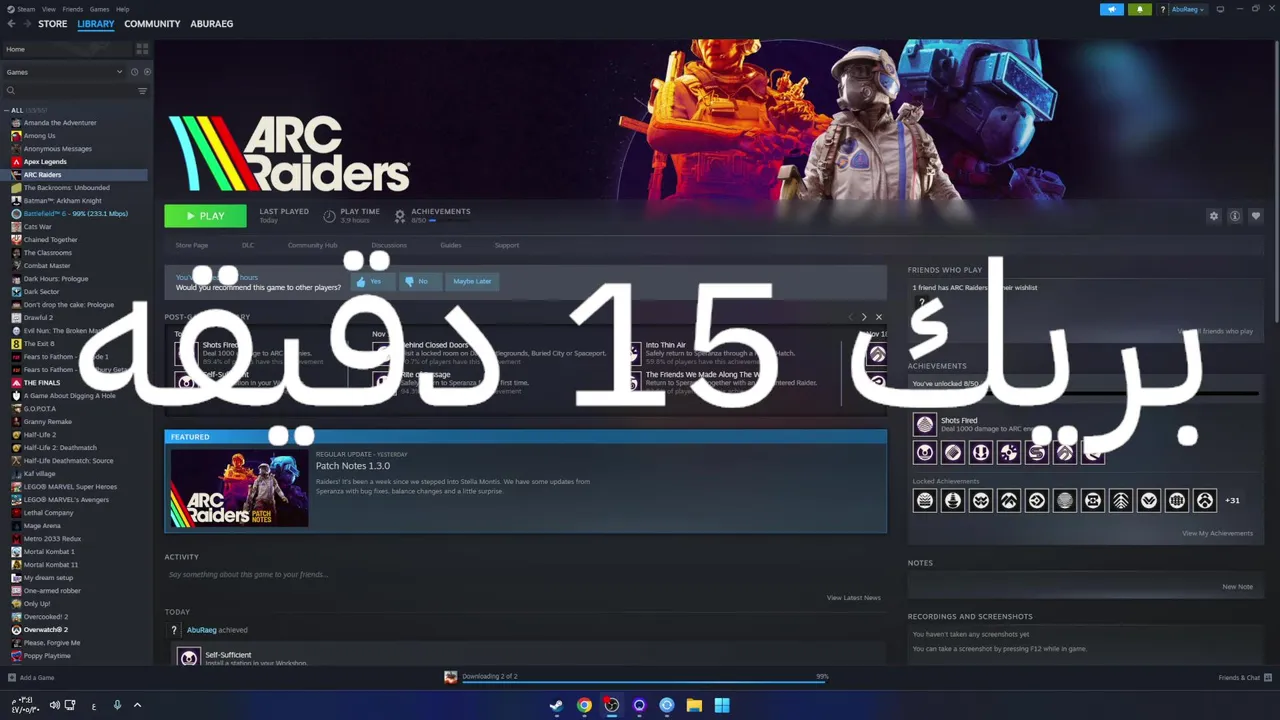
Task: Click the Home button in sidebar
Action: tap(66, 49)
